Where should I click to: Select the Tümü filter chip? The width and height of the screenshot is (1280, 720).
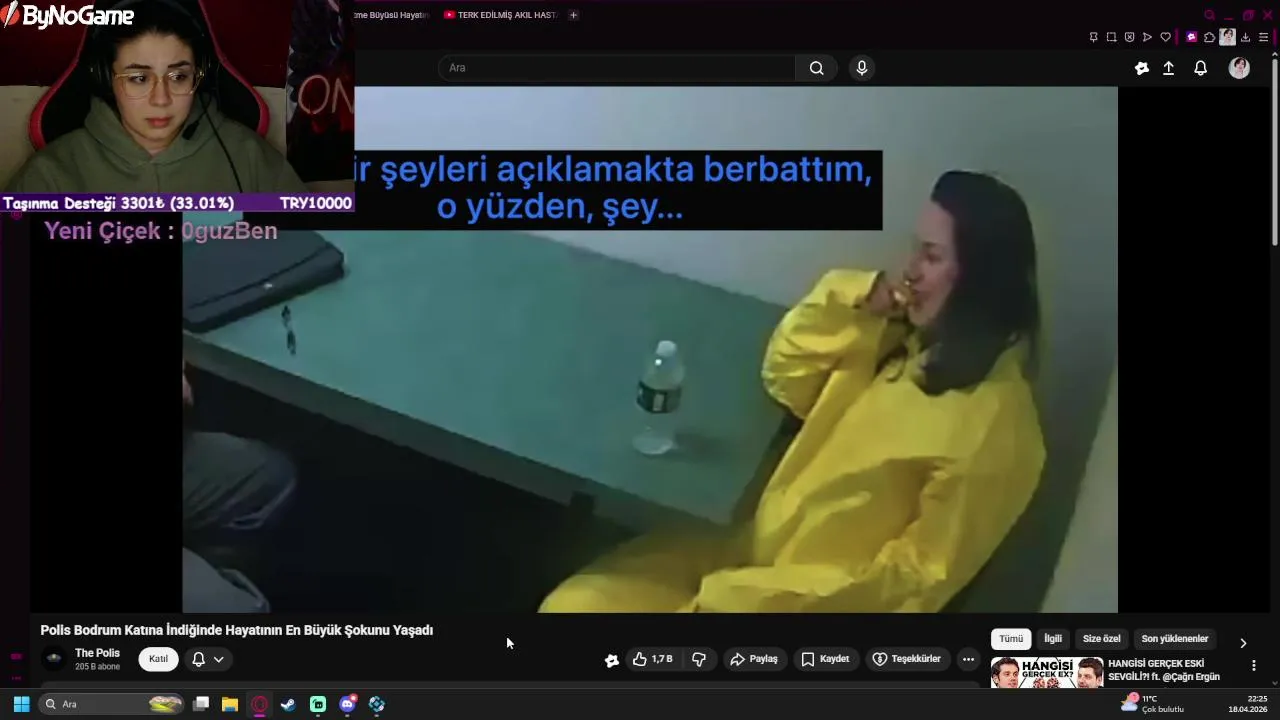1011,639
